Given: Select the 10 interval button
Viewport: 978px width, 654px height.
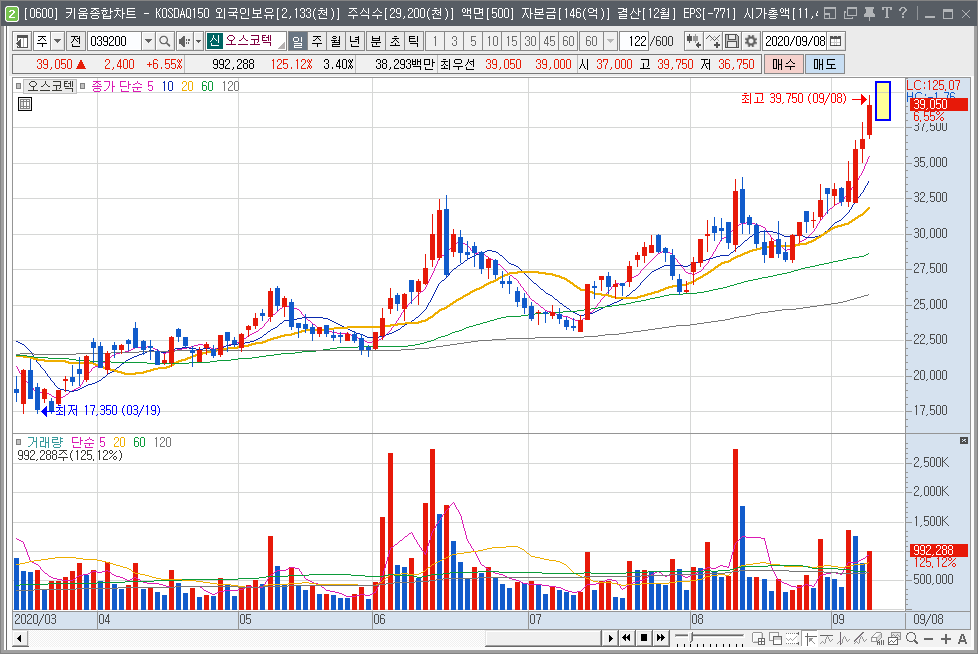Looking at the screenshot, I should (x=492, y=41).
